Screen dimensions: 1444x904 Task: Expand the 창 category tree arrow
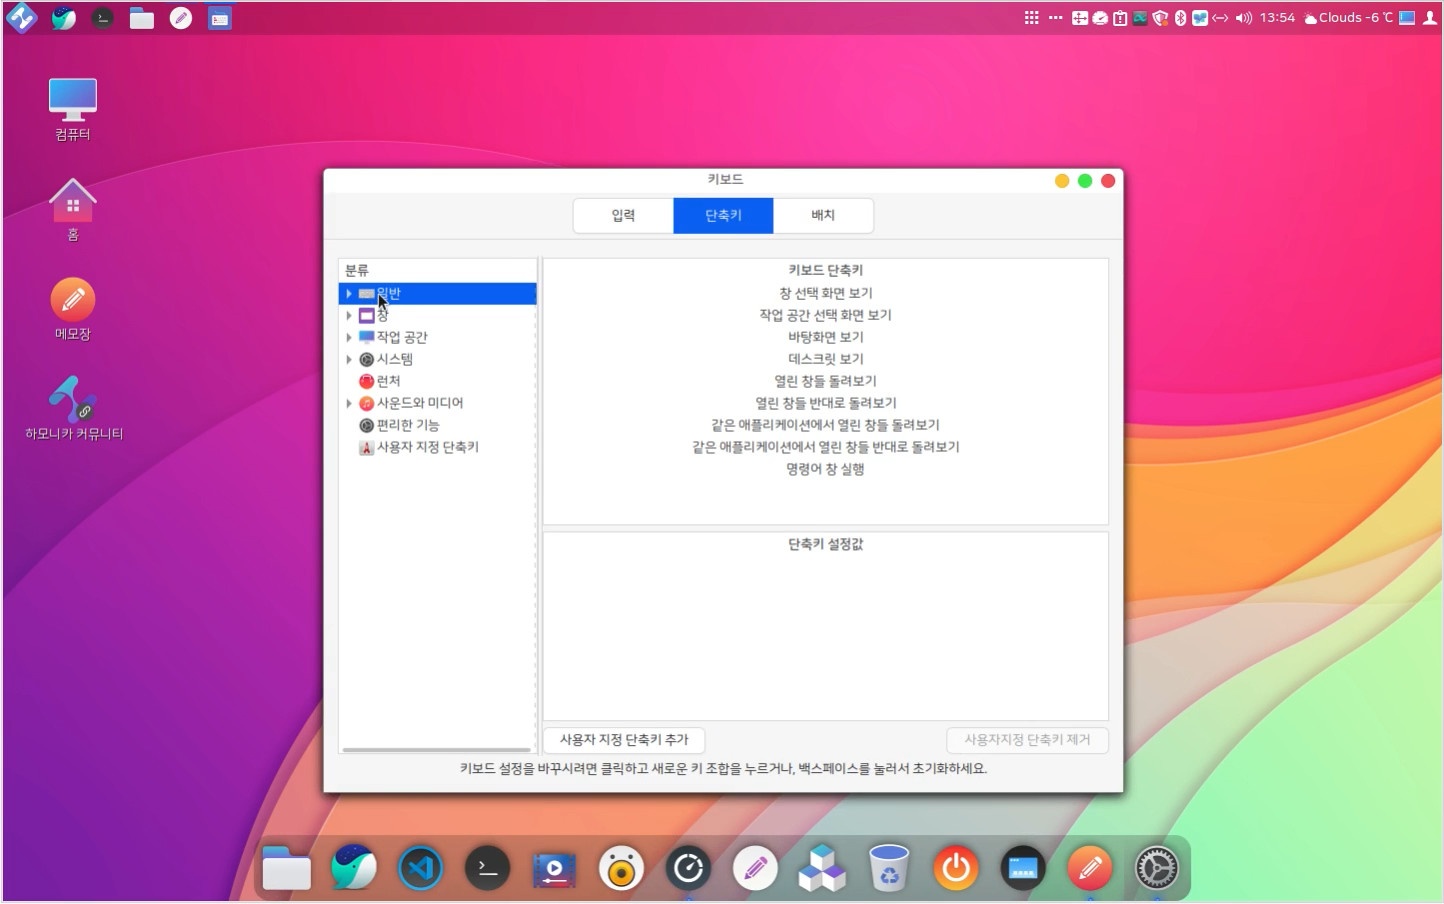349,316
